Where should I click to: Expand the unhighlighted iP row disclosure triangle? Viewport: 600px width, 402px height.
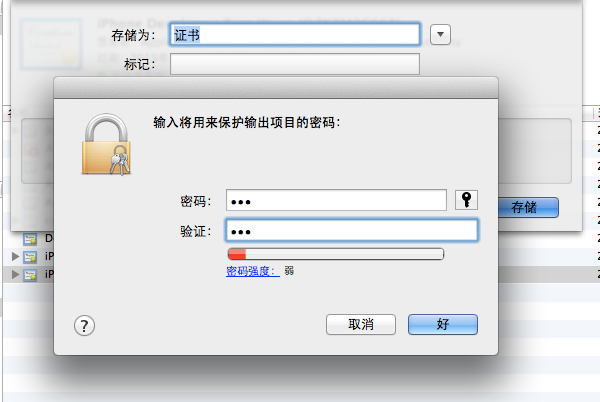coord(15,256)
